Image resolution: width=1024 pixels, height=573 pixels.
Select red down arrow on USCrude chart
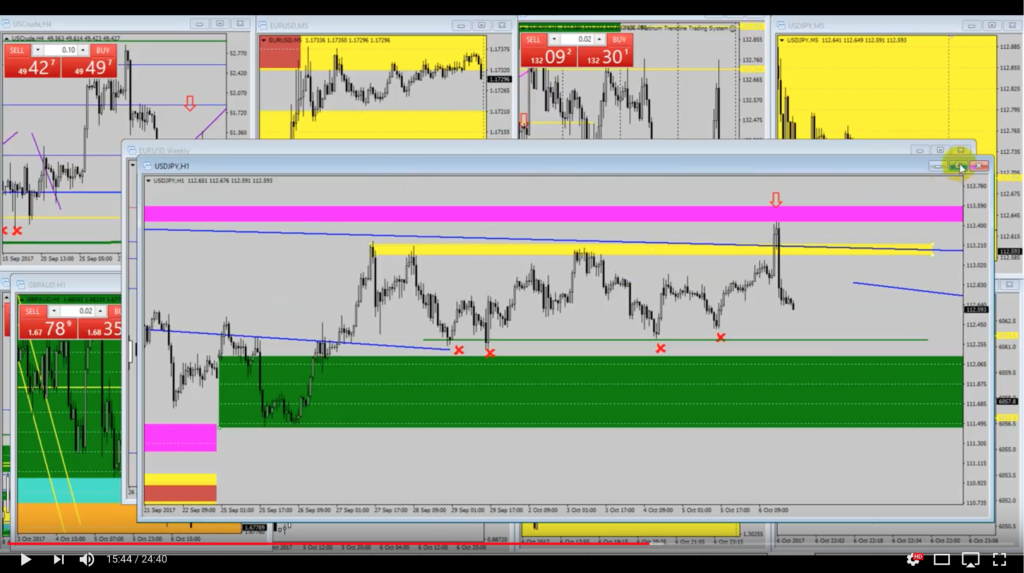click(189, 103)
